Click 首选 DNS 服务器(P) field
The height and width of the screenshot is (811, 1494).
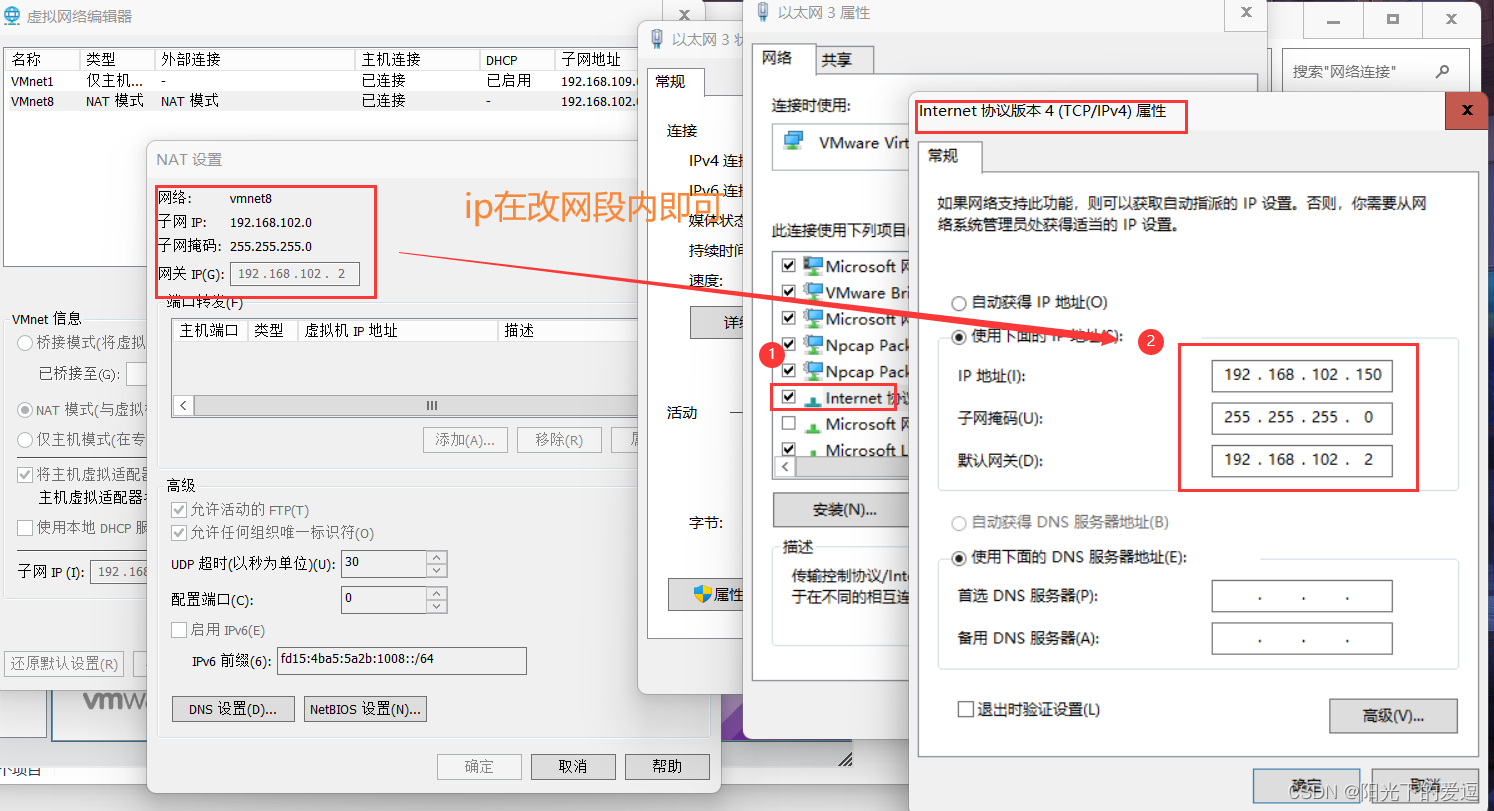[x=1302, y=596]
